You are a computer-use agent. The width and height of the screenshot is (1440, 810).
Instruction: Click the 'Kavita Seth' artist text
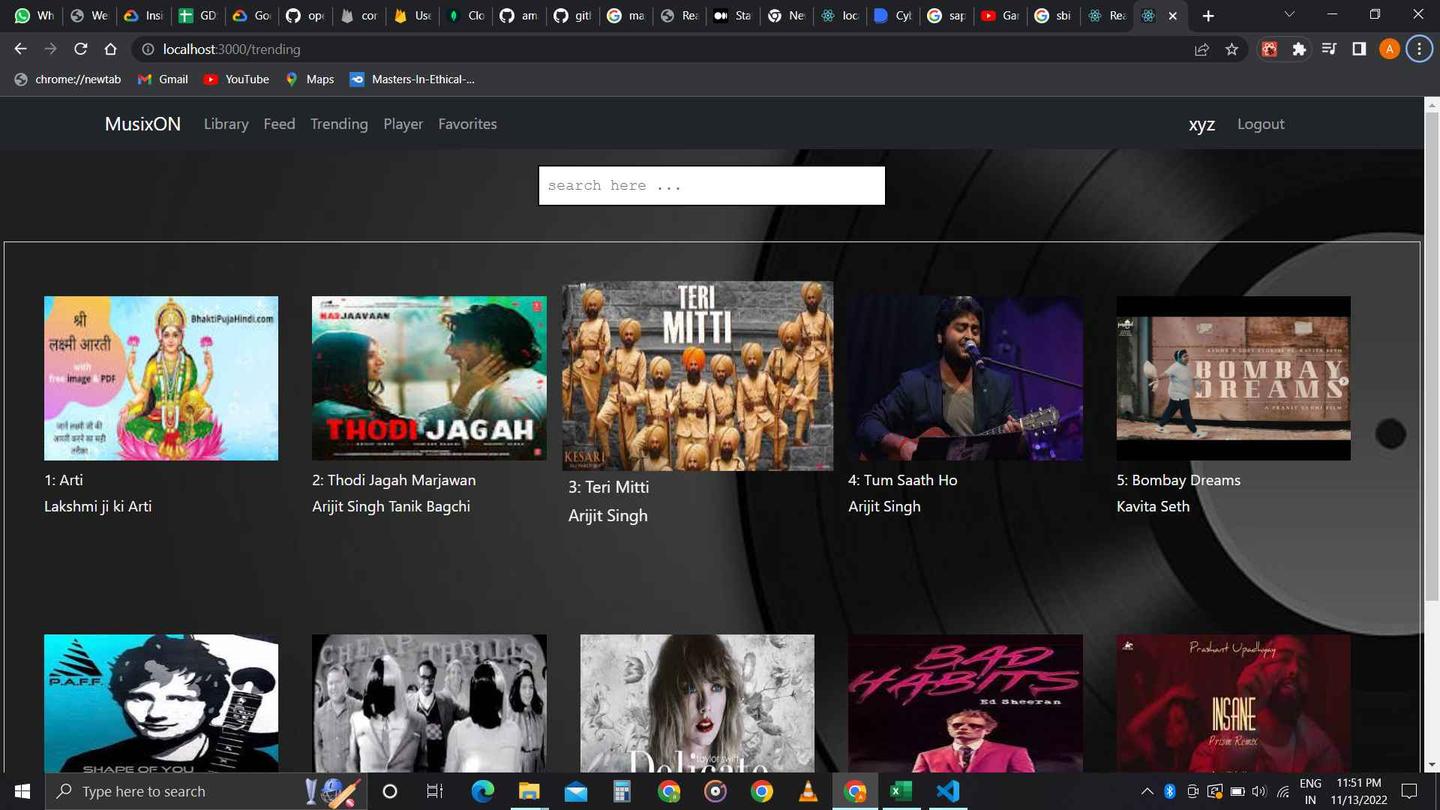(x=1153, y=506)
